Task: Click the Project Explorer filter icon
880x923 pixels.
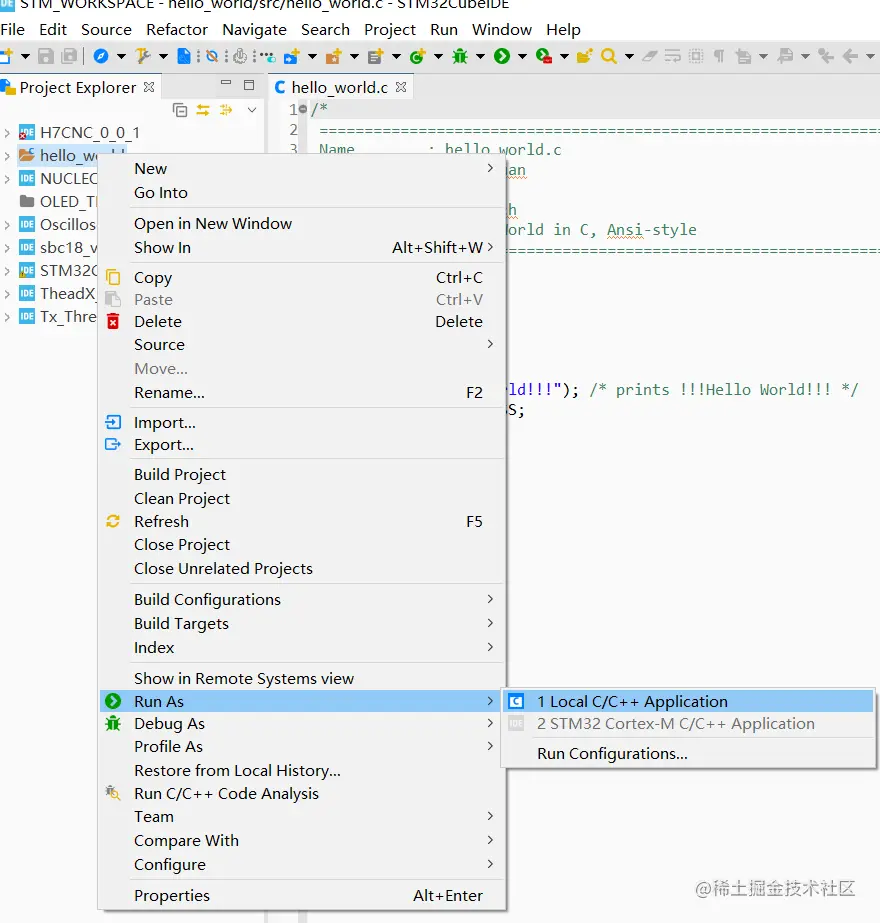Action: [x=226, y=110]
